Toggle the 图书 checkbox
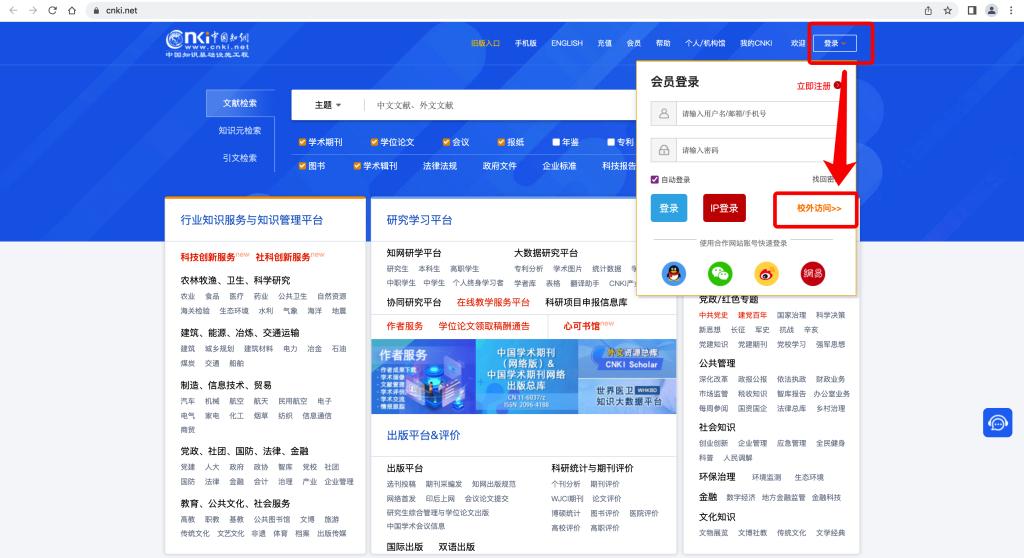 pos(302,166)
